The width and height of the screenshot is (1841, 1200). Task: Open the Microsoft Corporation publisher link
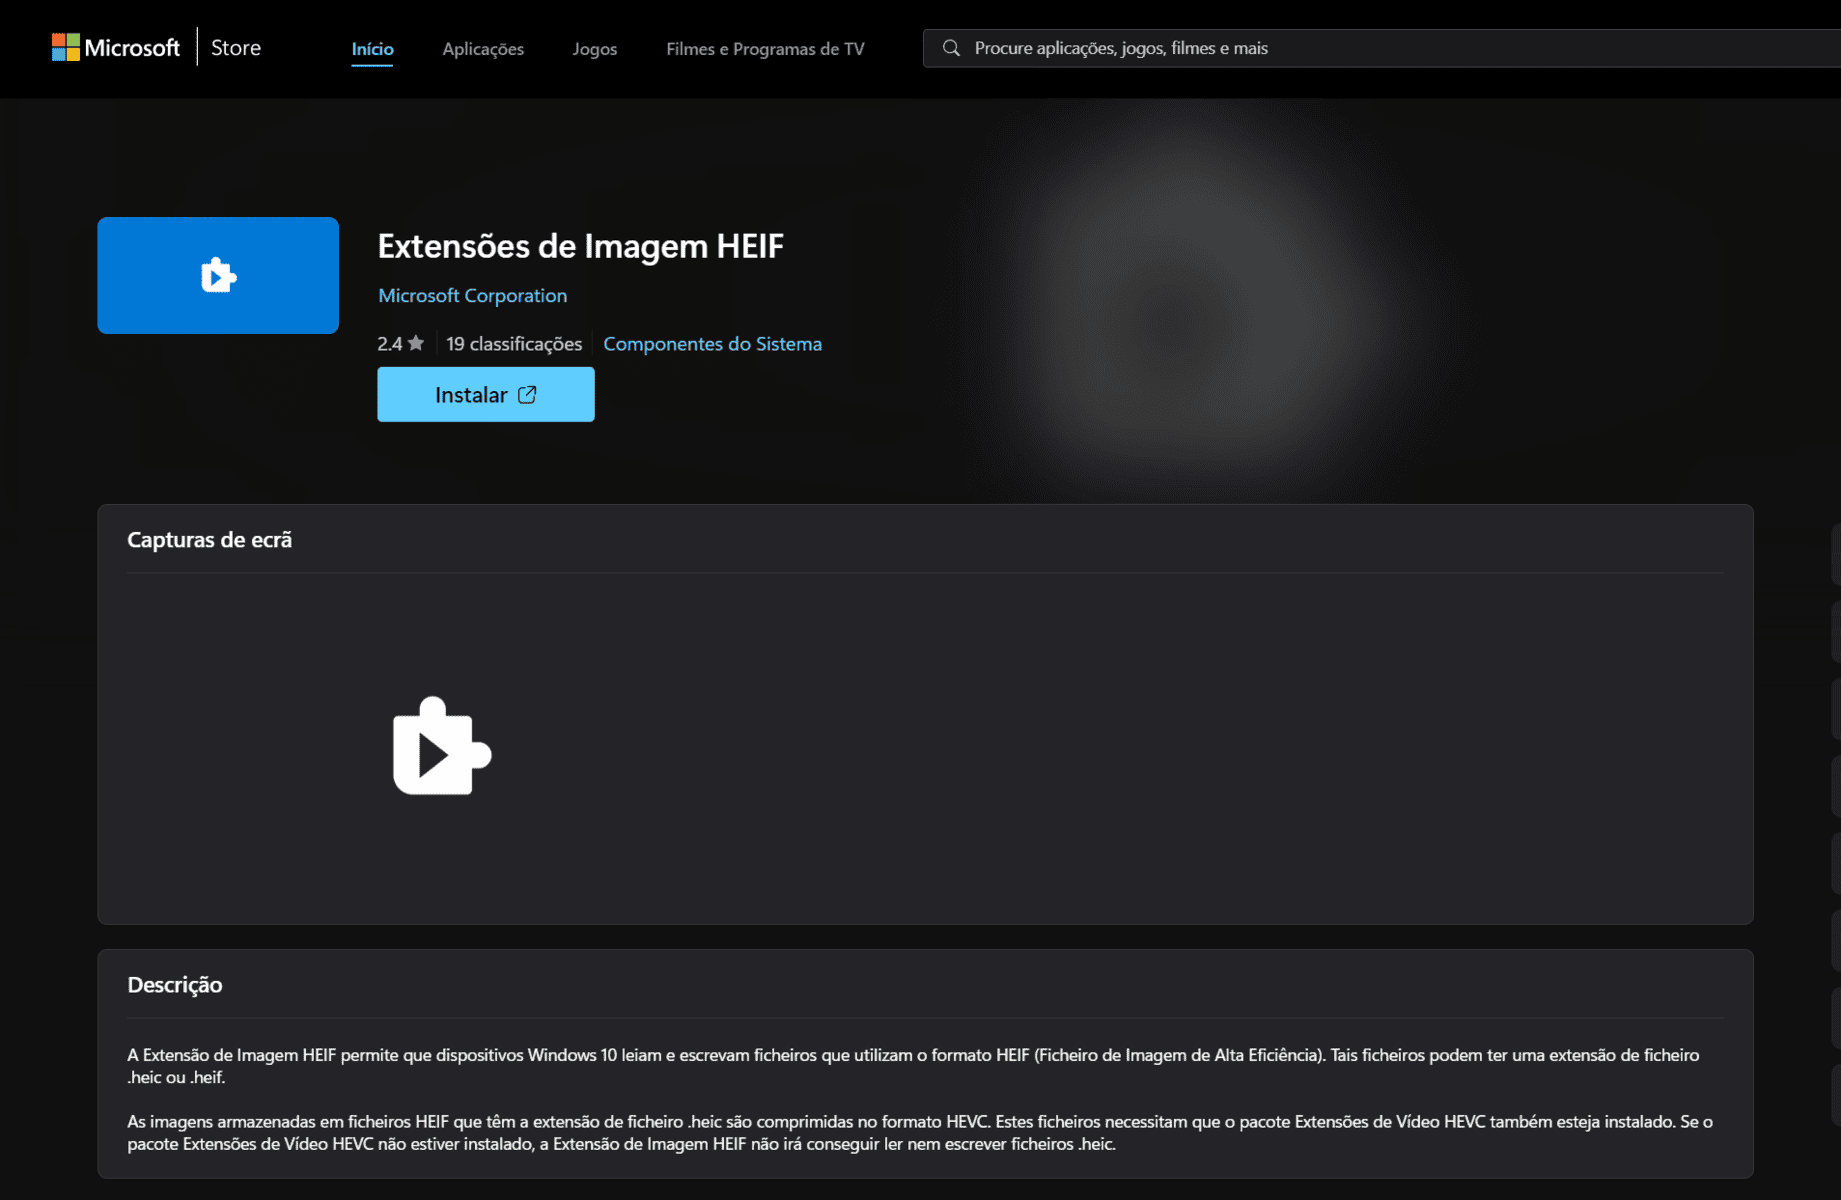(x=472, y=296)
